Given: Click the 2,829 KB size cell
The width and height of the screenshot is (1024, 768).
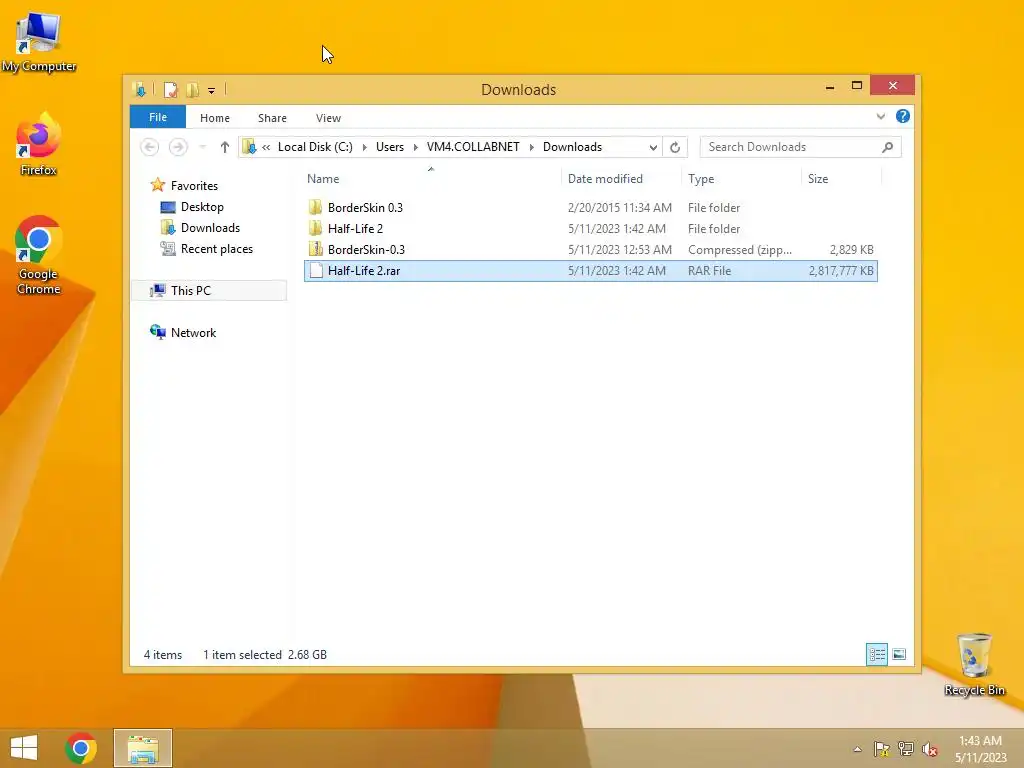Looking at the screenshot, I should (852, 249).
